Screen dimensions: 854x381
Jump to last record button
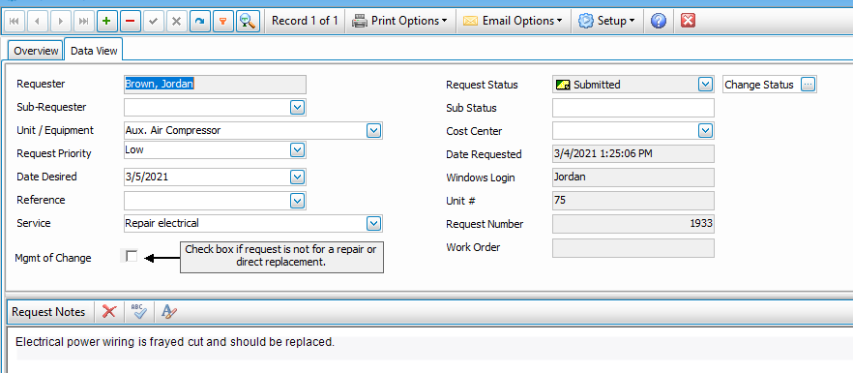(x=83, y=22)
